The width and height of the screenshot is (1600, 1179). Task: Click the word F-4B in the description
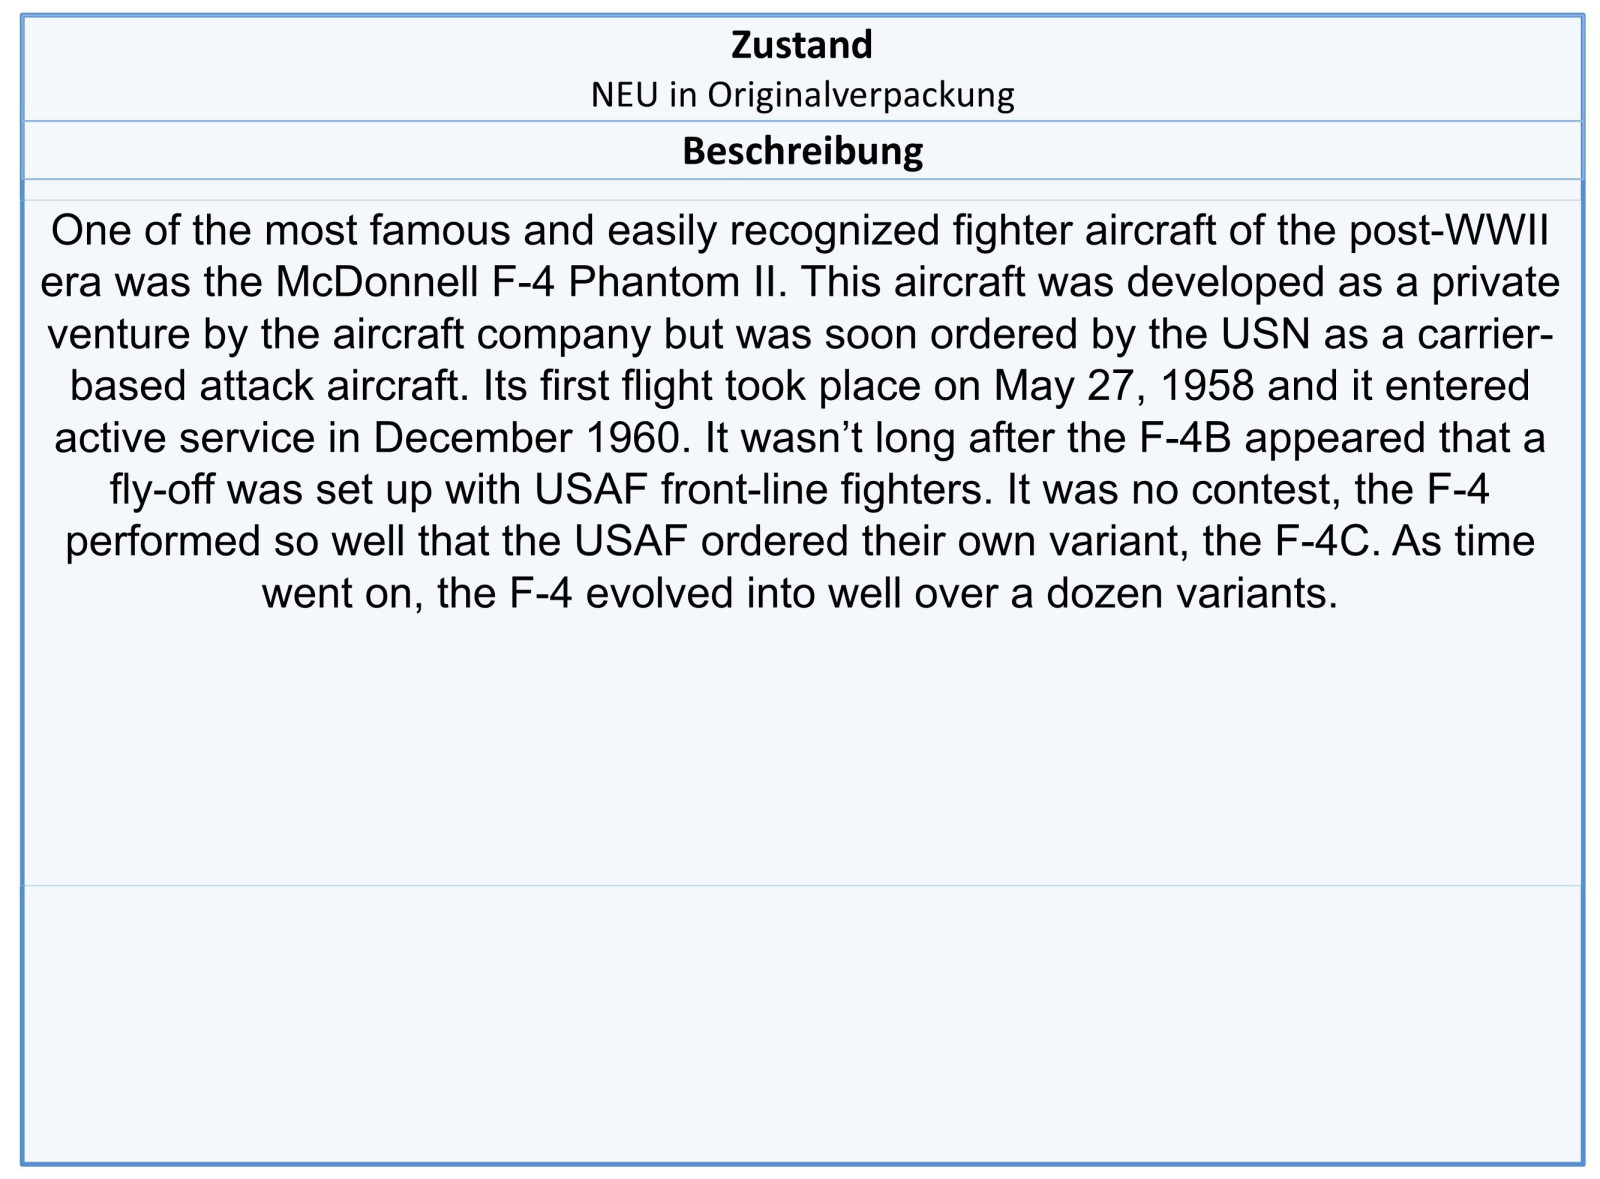[x=1185, y=438]
